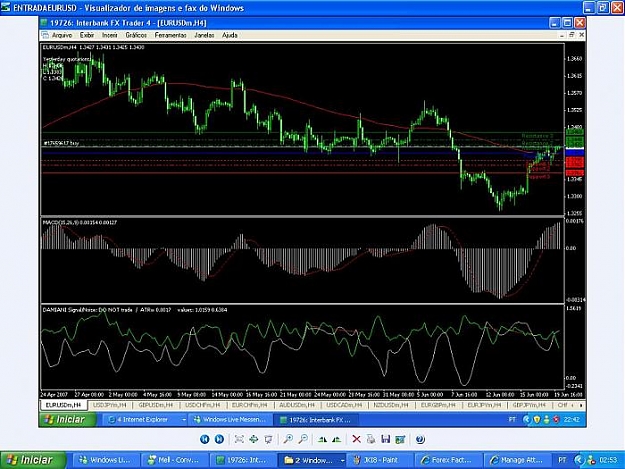This screenshot has width=625, height=469.
Task: Open 'Windows Li...' on outer taskbar
Action: coord(107,460)
